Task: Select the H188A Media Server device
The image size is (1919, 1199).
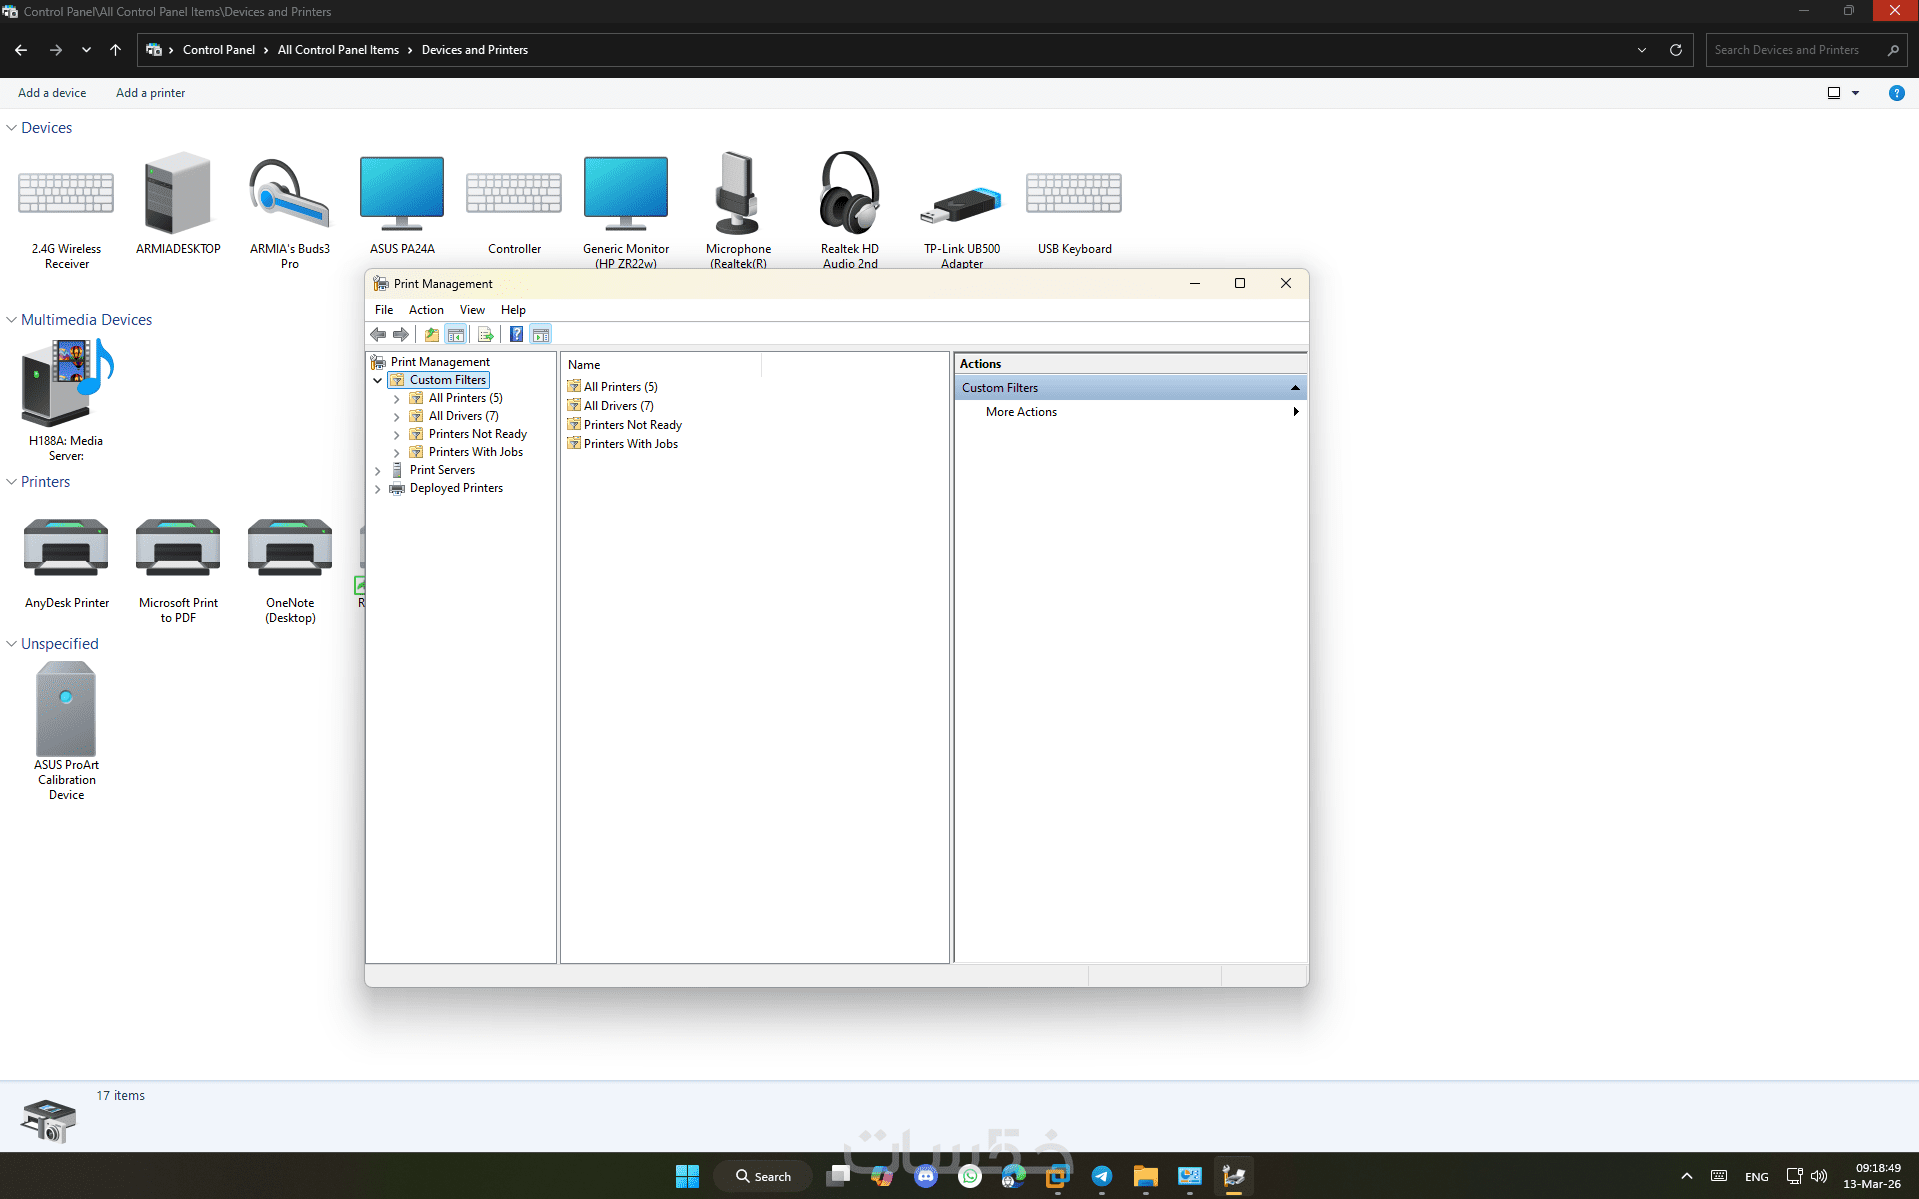Action: click(x=66, y=400)
